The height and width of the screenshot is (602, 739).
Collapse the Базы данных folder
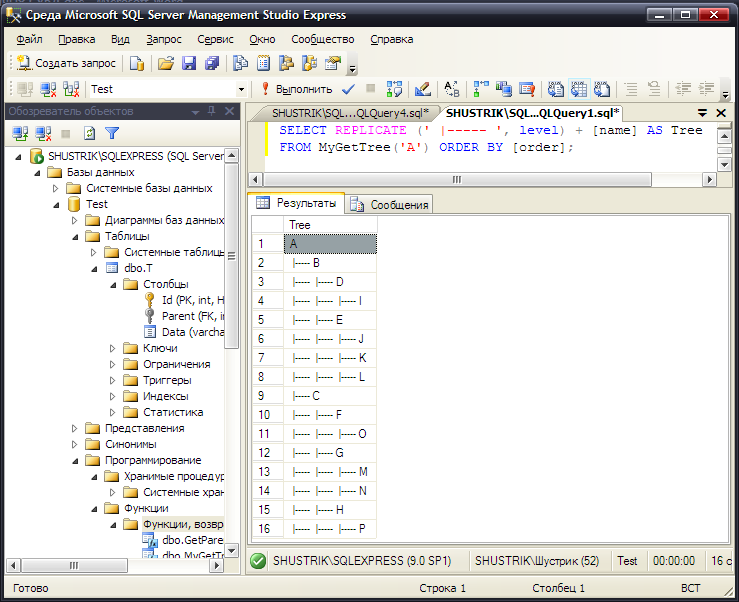click(x=37, y=173)
